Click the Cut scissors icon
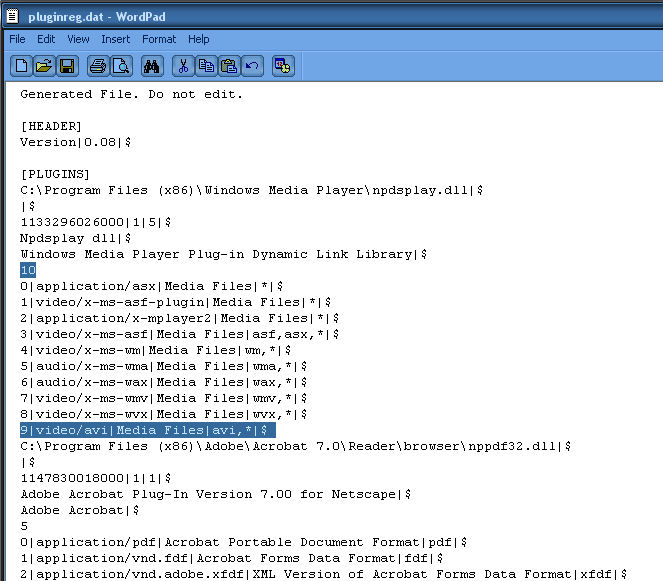663x581 pixels. point(183,66)
